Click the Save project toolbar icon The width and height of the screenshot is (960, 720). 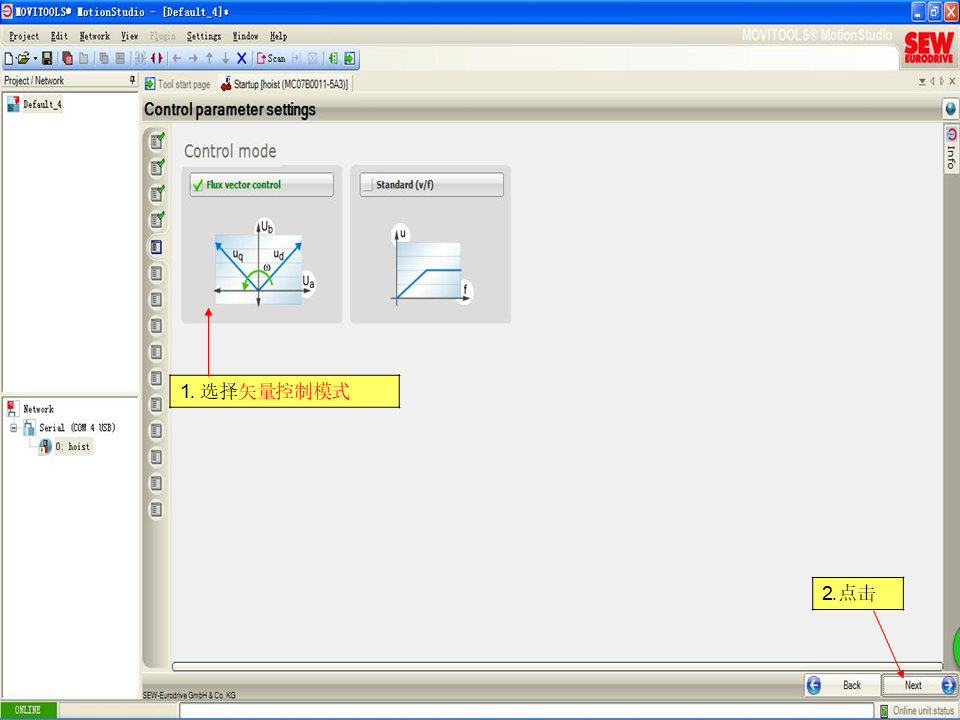(47, 59)
